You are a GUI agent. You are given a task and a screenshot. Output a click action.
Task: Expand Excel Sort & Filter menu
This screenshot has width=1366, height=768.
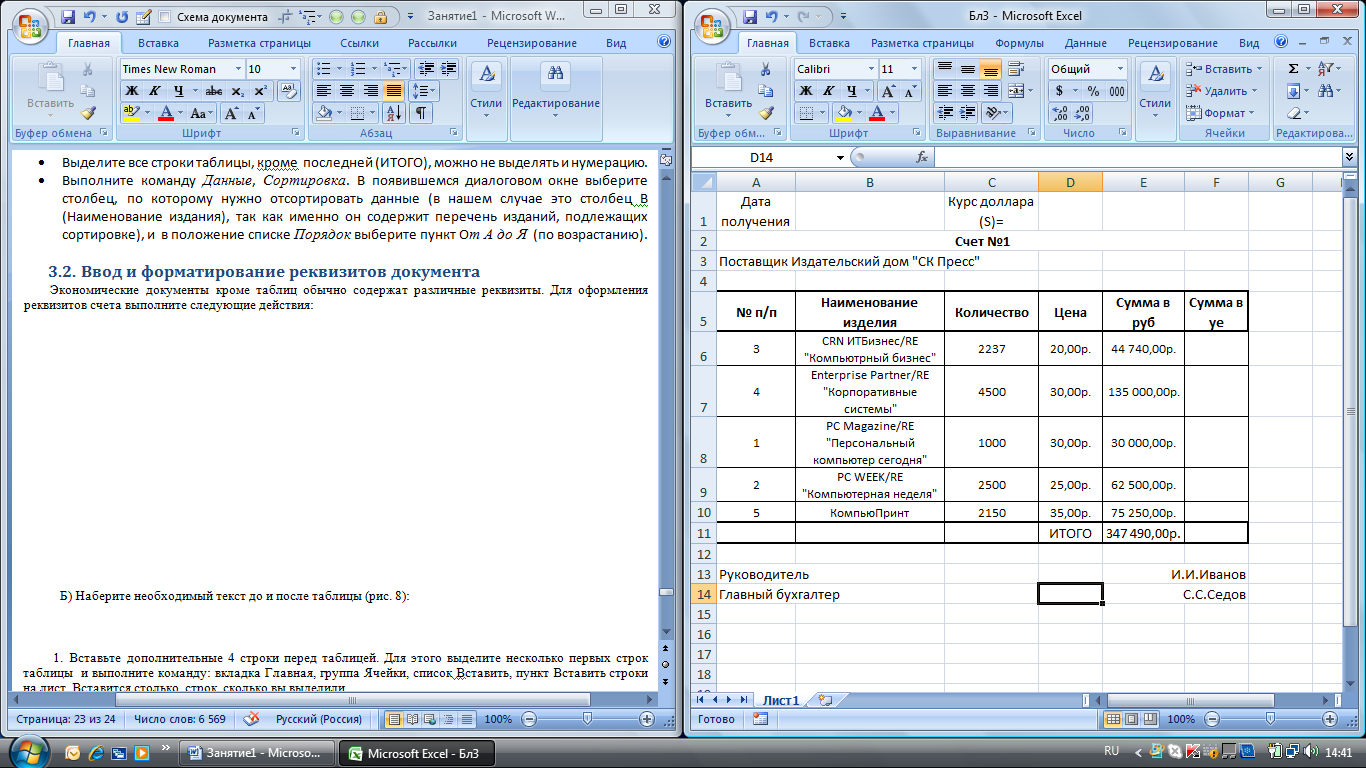pyautogui.click(x=1329, y=69)
